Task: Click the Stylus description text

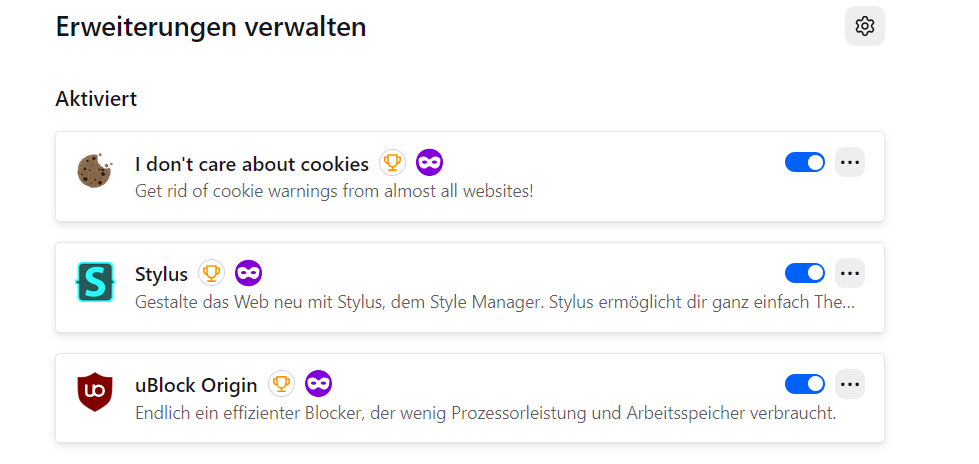Action: pyautogui.click(x=495, y=300)
